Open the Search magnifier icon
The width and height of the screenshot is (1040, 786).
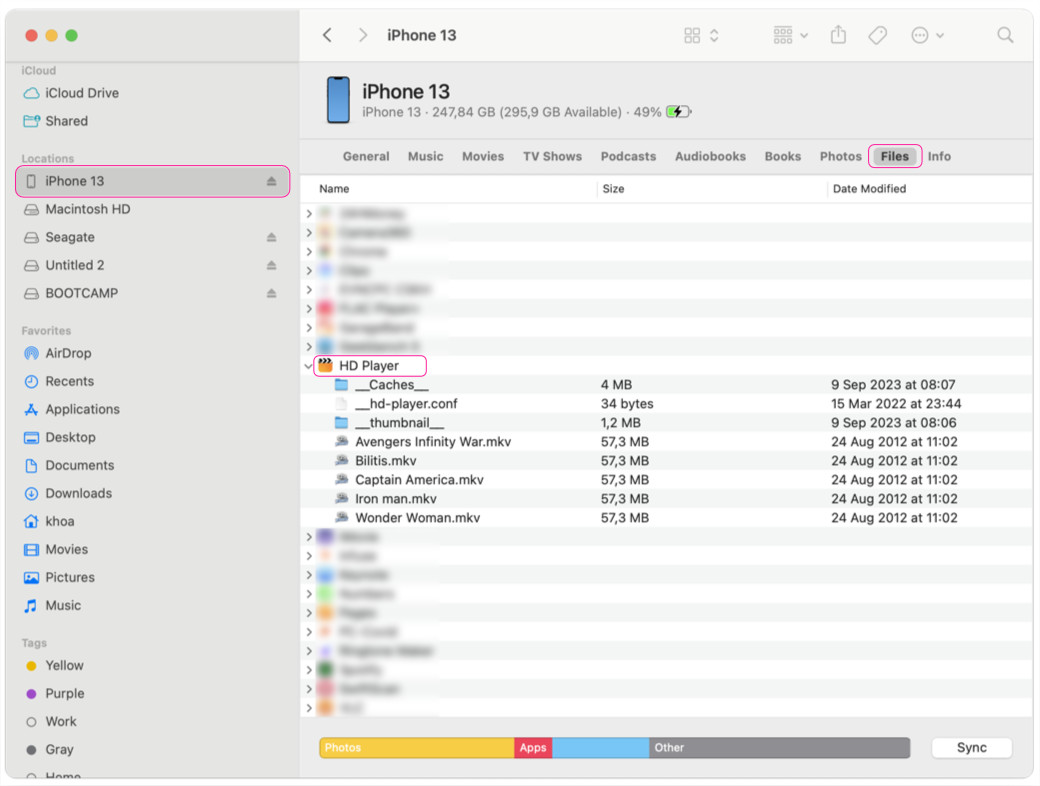coord(1005,35)
